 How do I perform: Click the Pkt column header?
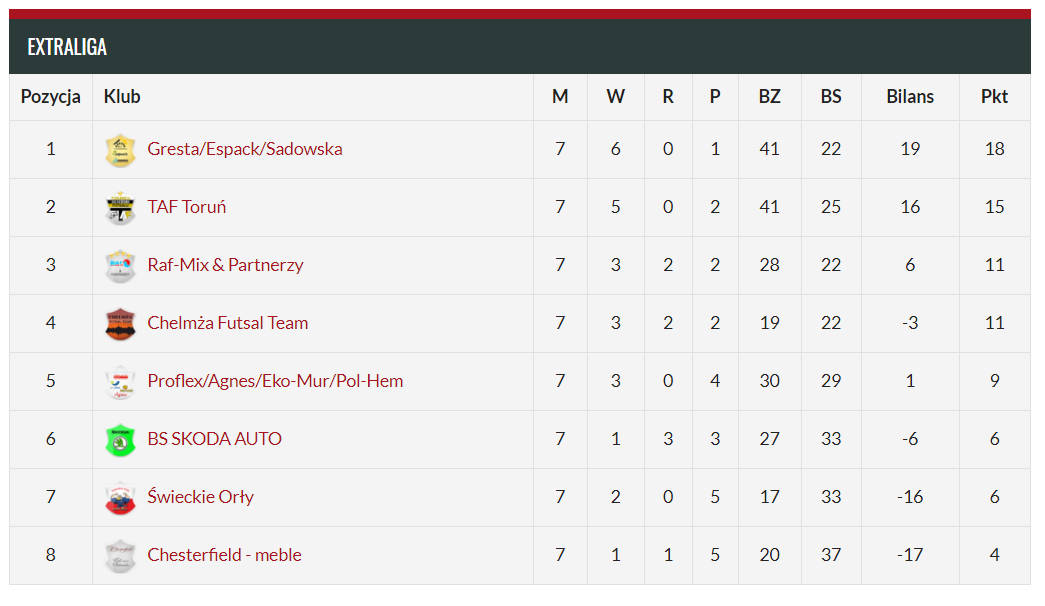click(994, 97)
